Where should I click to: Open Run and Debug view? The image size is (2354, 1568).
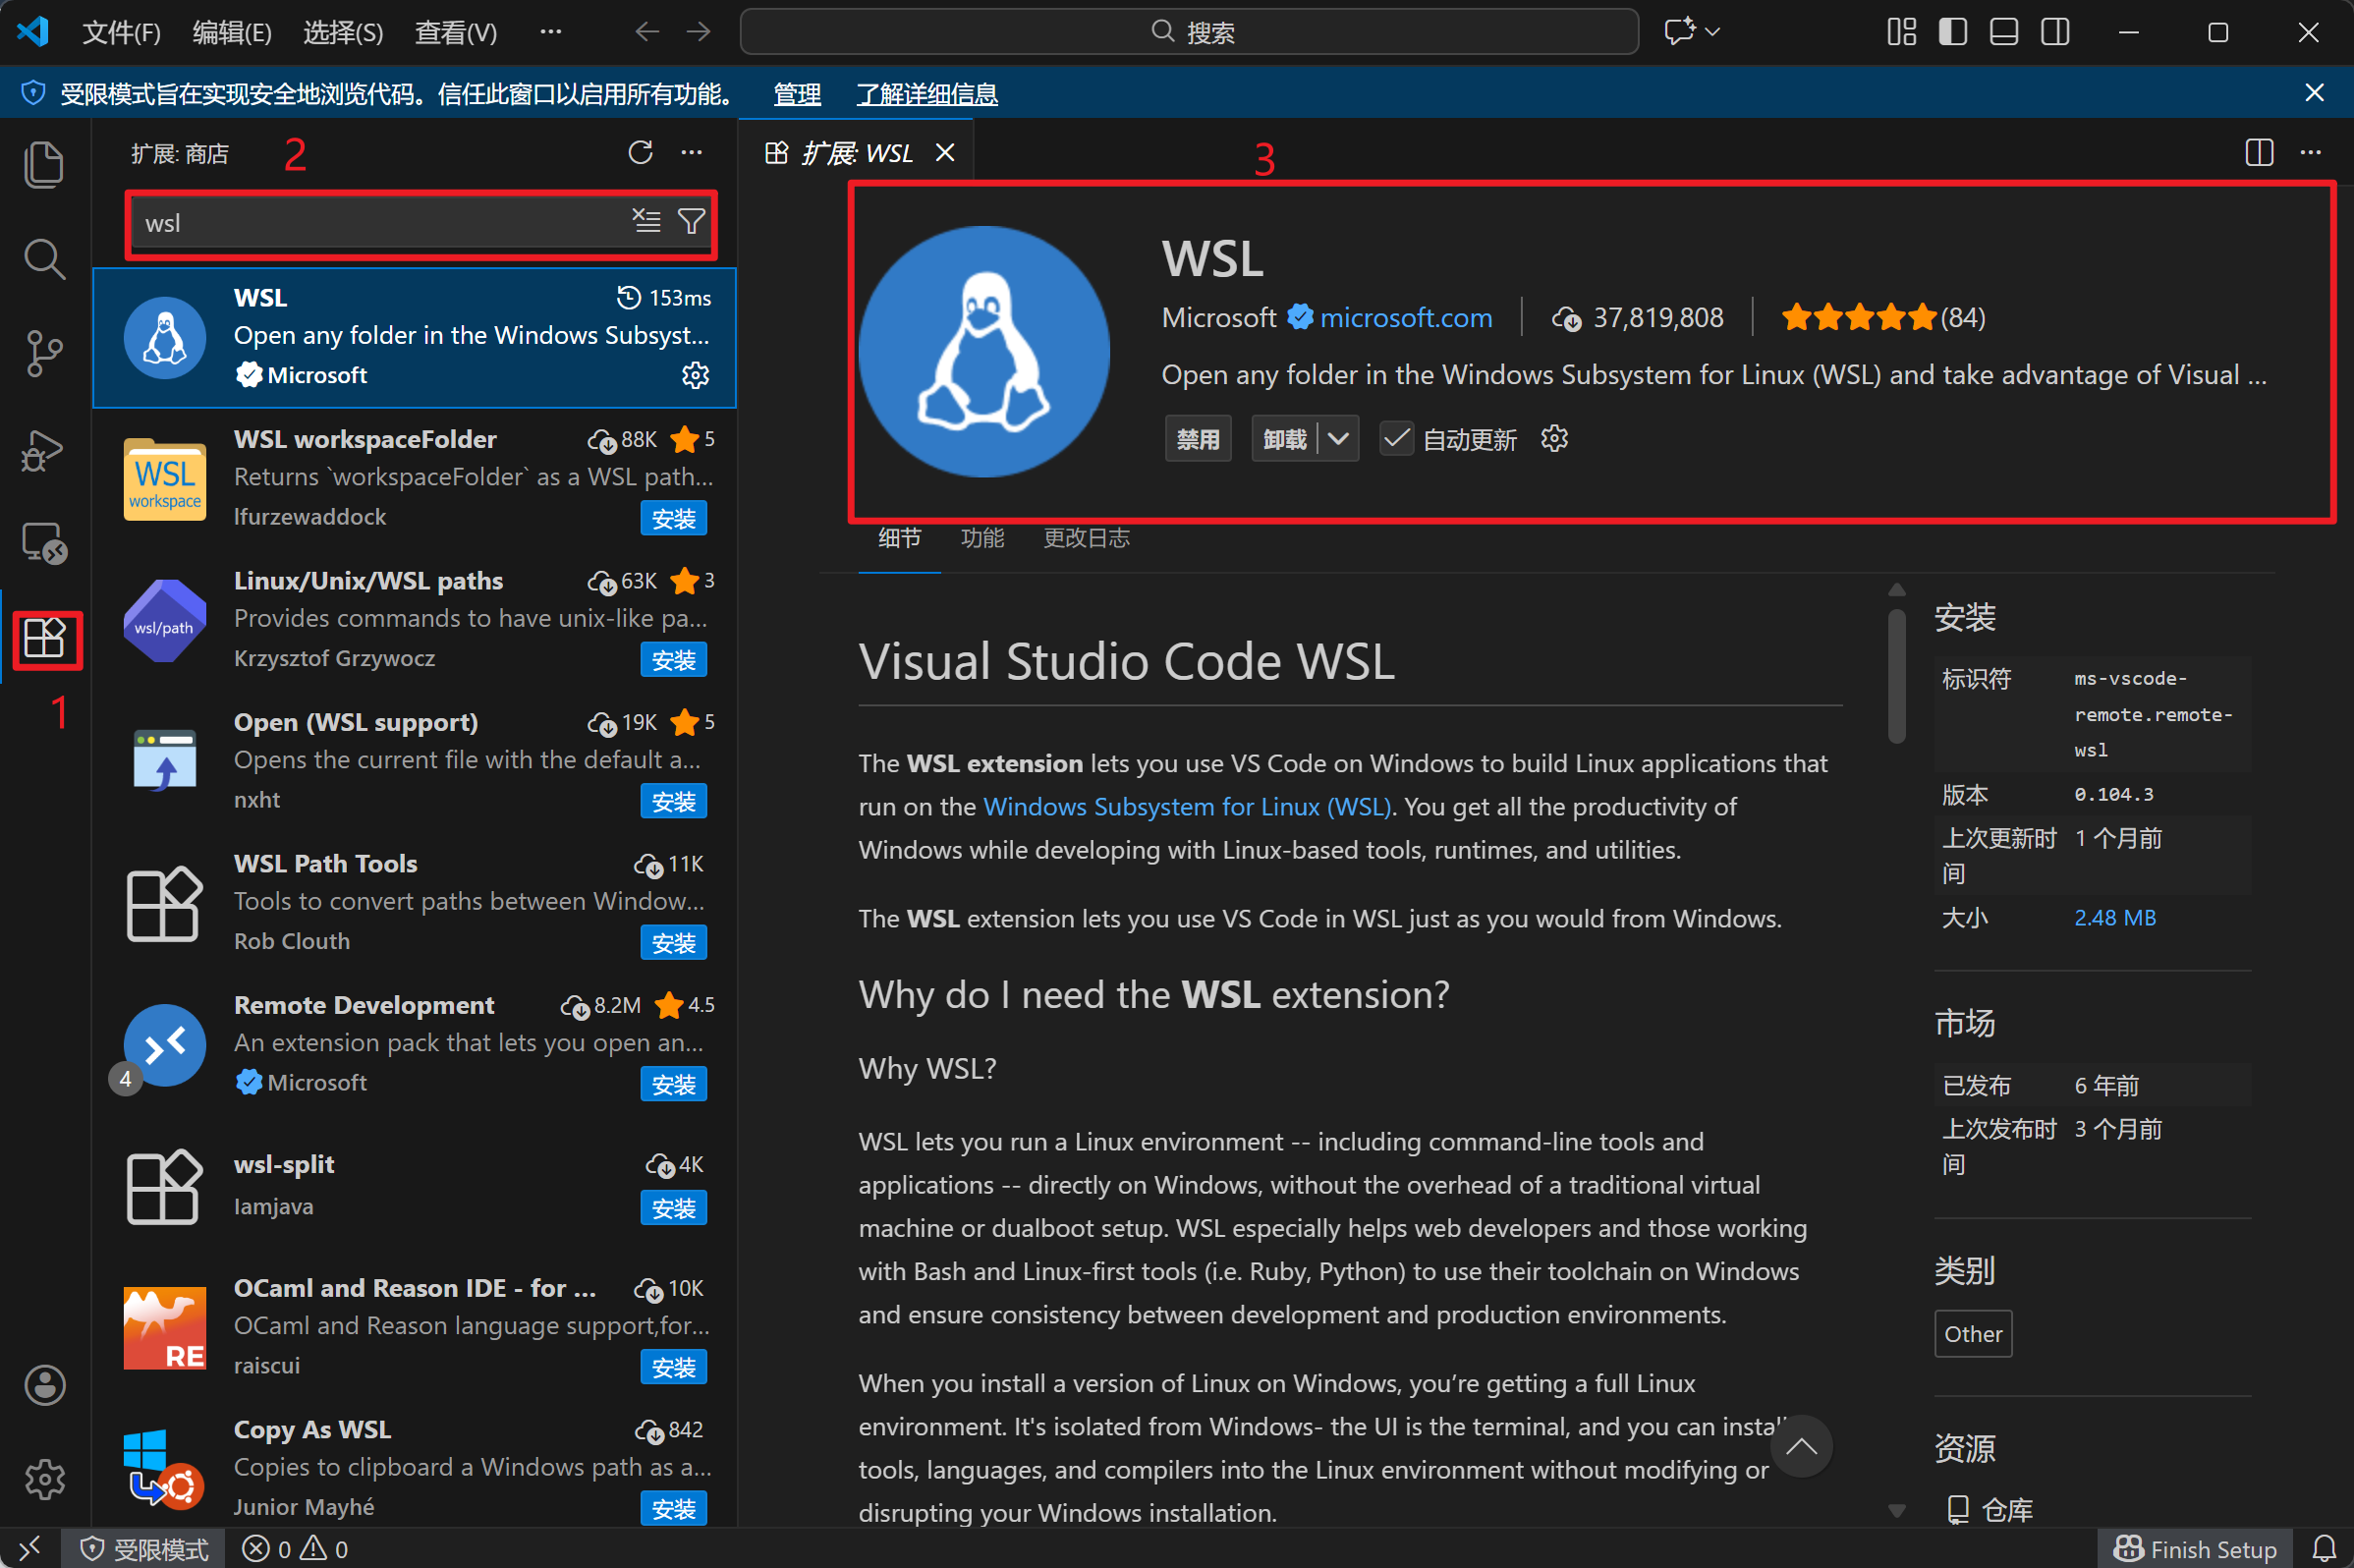point(44,450)
